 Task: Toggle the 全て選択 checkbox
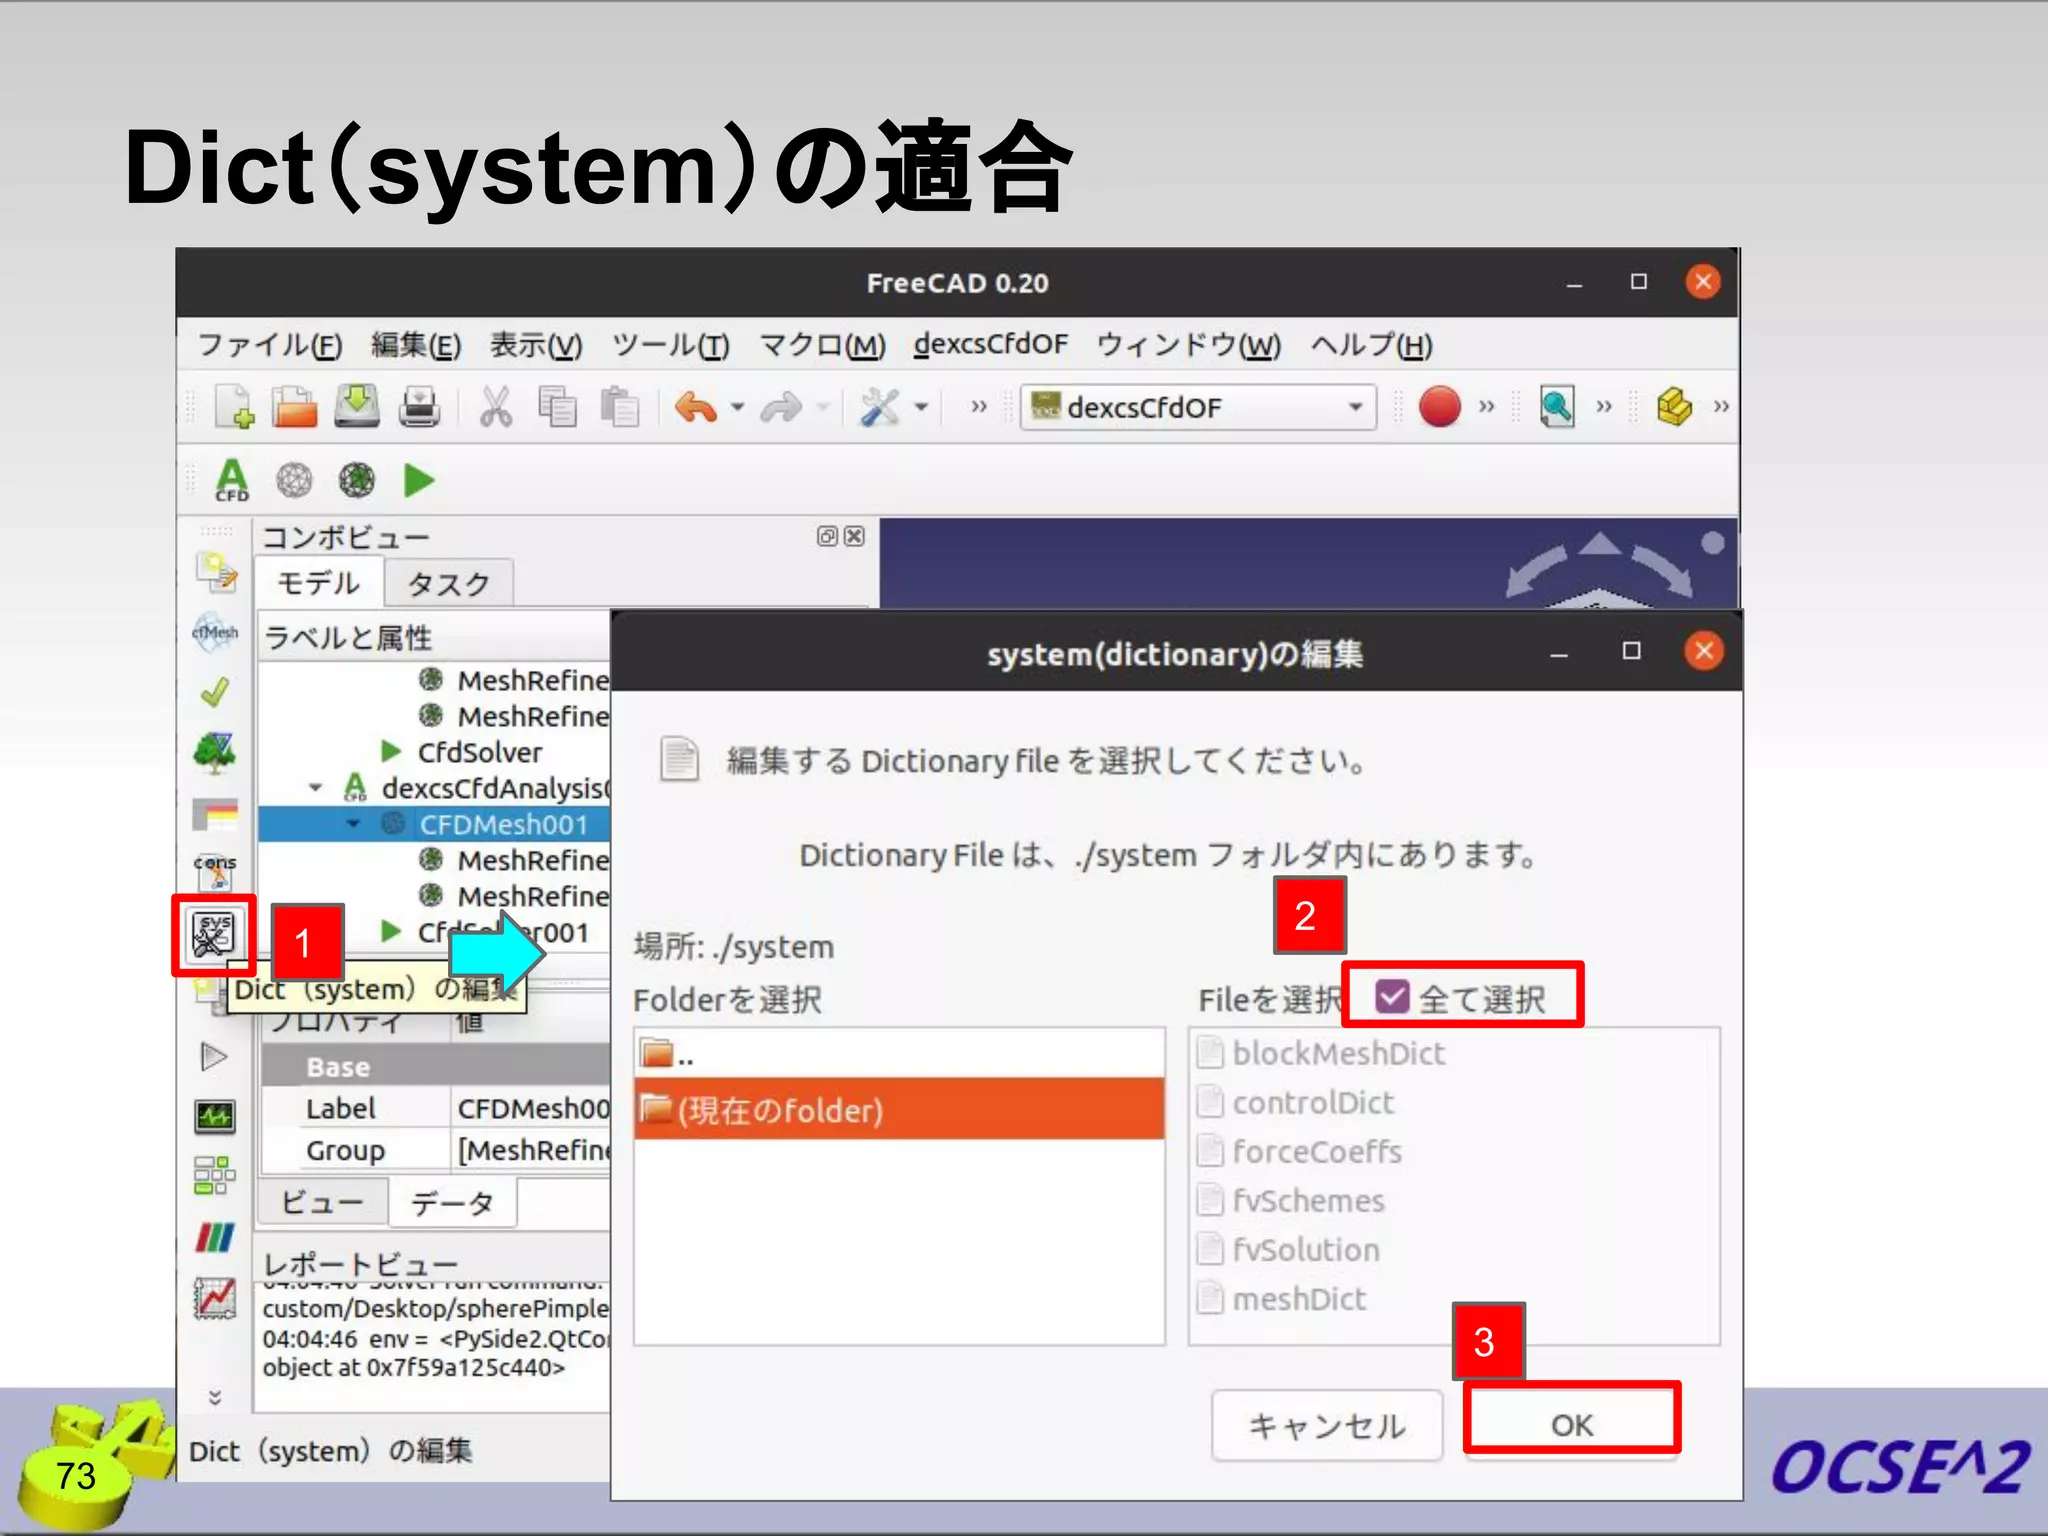[1392, 996]
